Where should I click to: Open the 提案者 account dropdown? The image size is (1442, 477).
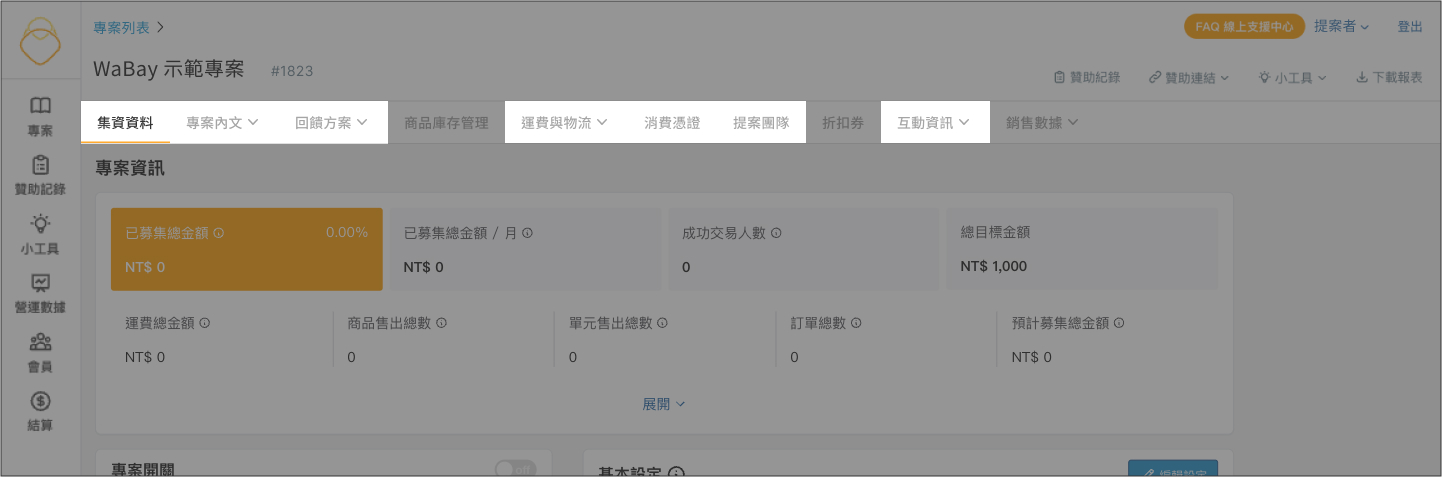1341,27
